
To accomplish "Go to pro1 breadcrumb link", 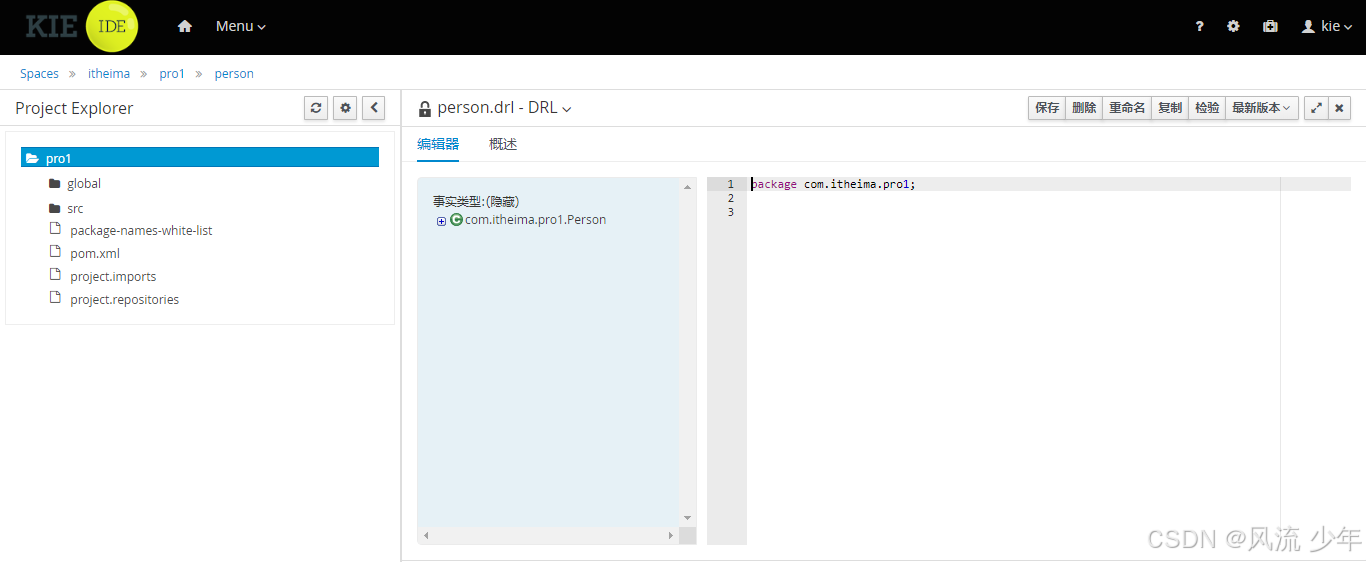I will [x=172, y=74].
